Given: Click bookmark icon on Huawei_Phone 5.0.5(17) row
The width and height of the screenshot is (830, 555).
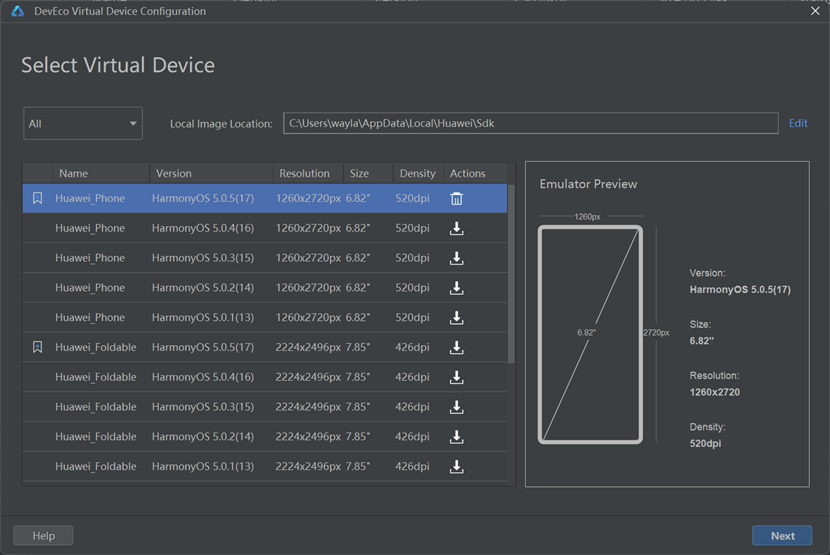Looking at the screenshot, I should click(x=38, y=198).
